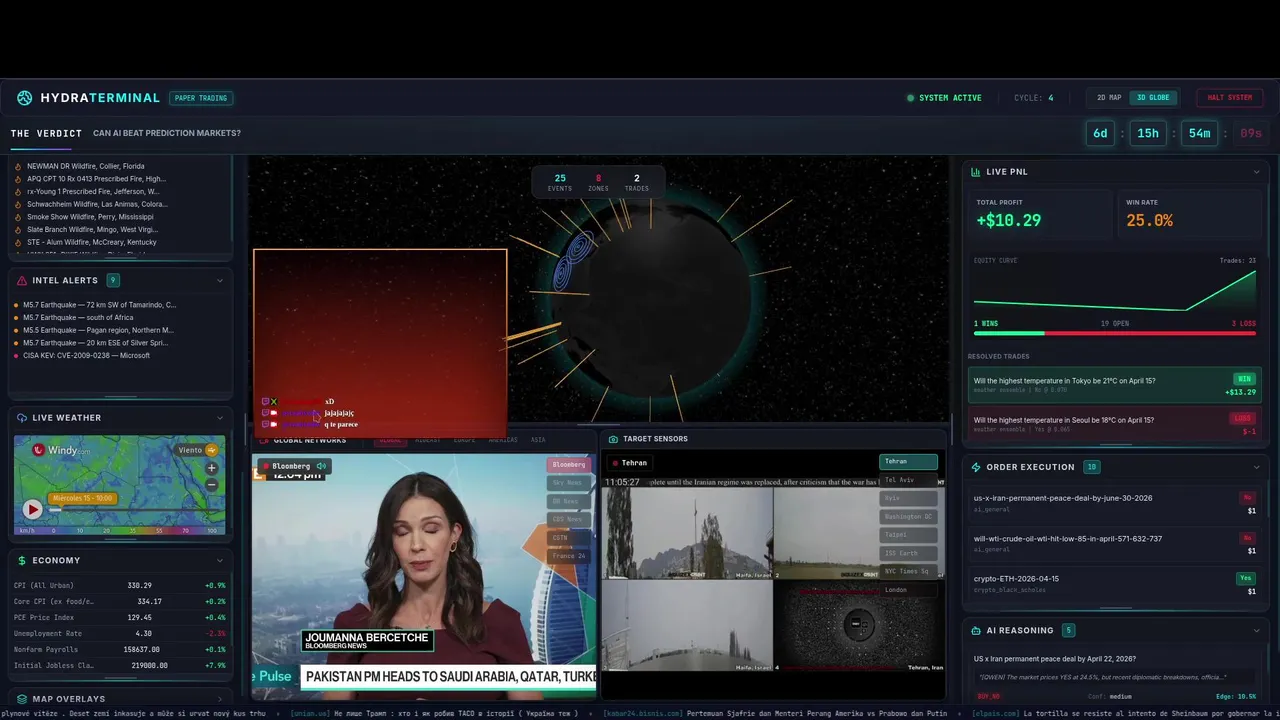Select the CGTN channel button

tap(569, 538)
